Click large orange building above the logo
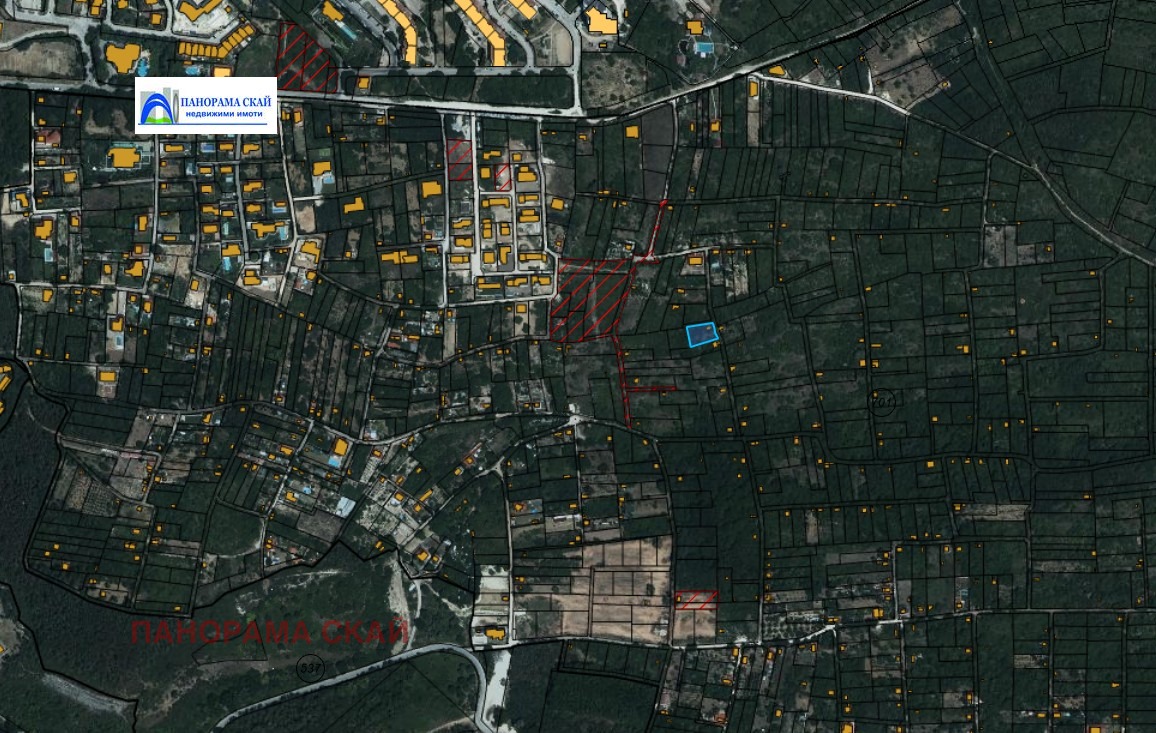This screenshot has height=733, width=1156. coord(122,55)
